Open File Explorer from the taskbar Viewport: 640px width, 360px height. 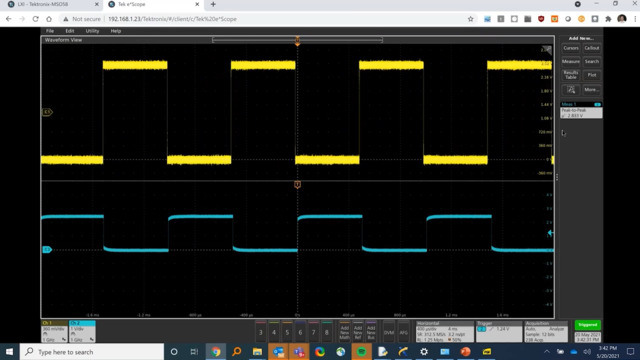[257, 351]
